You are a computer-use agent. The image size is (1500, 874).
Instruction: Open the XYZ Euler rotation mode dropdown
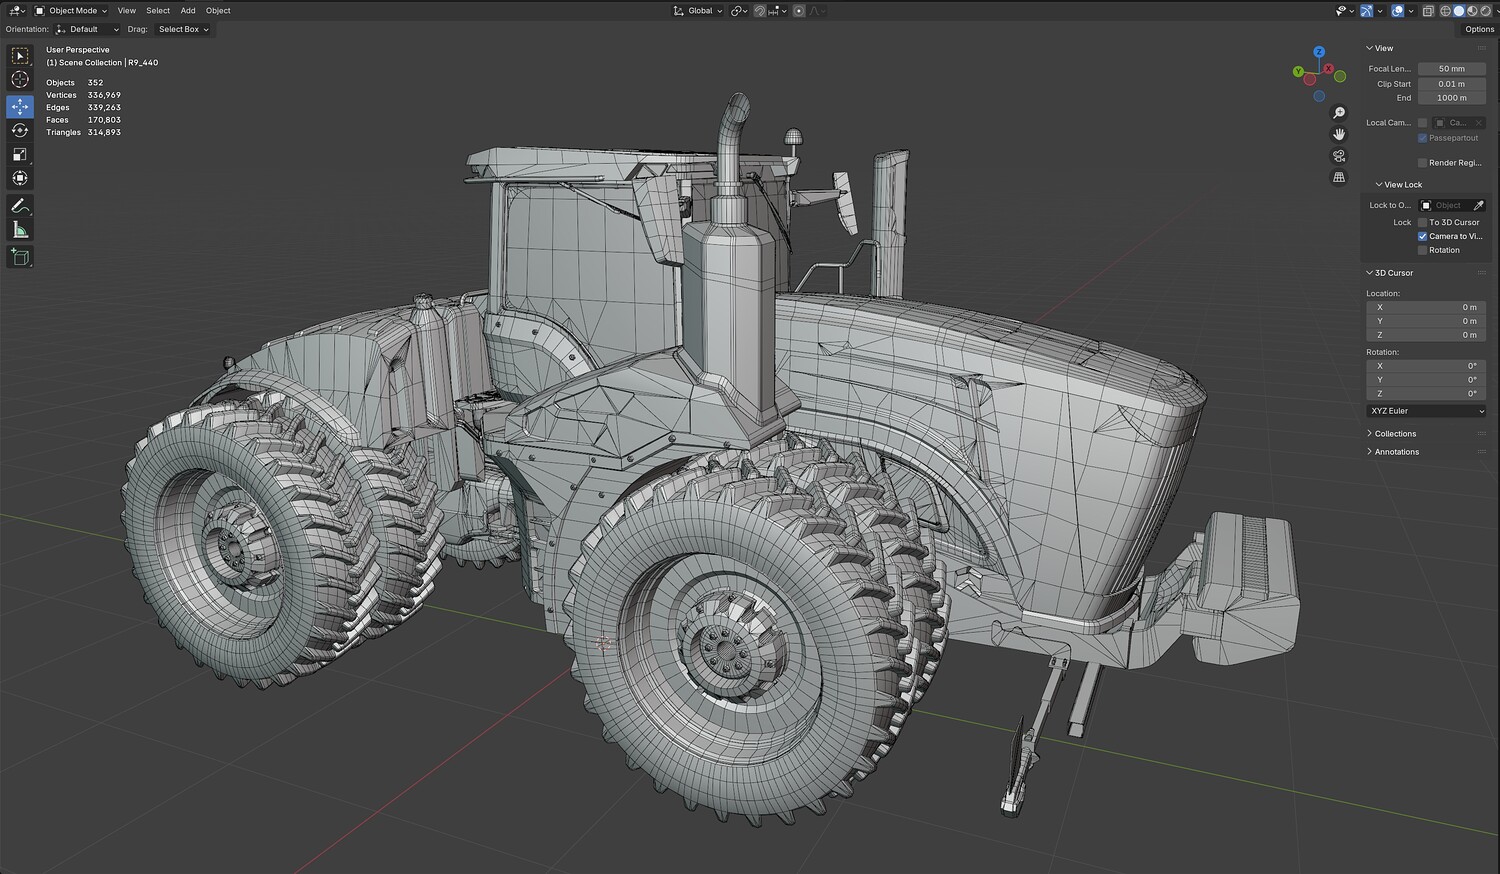click(1426, 411)
